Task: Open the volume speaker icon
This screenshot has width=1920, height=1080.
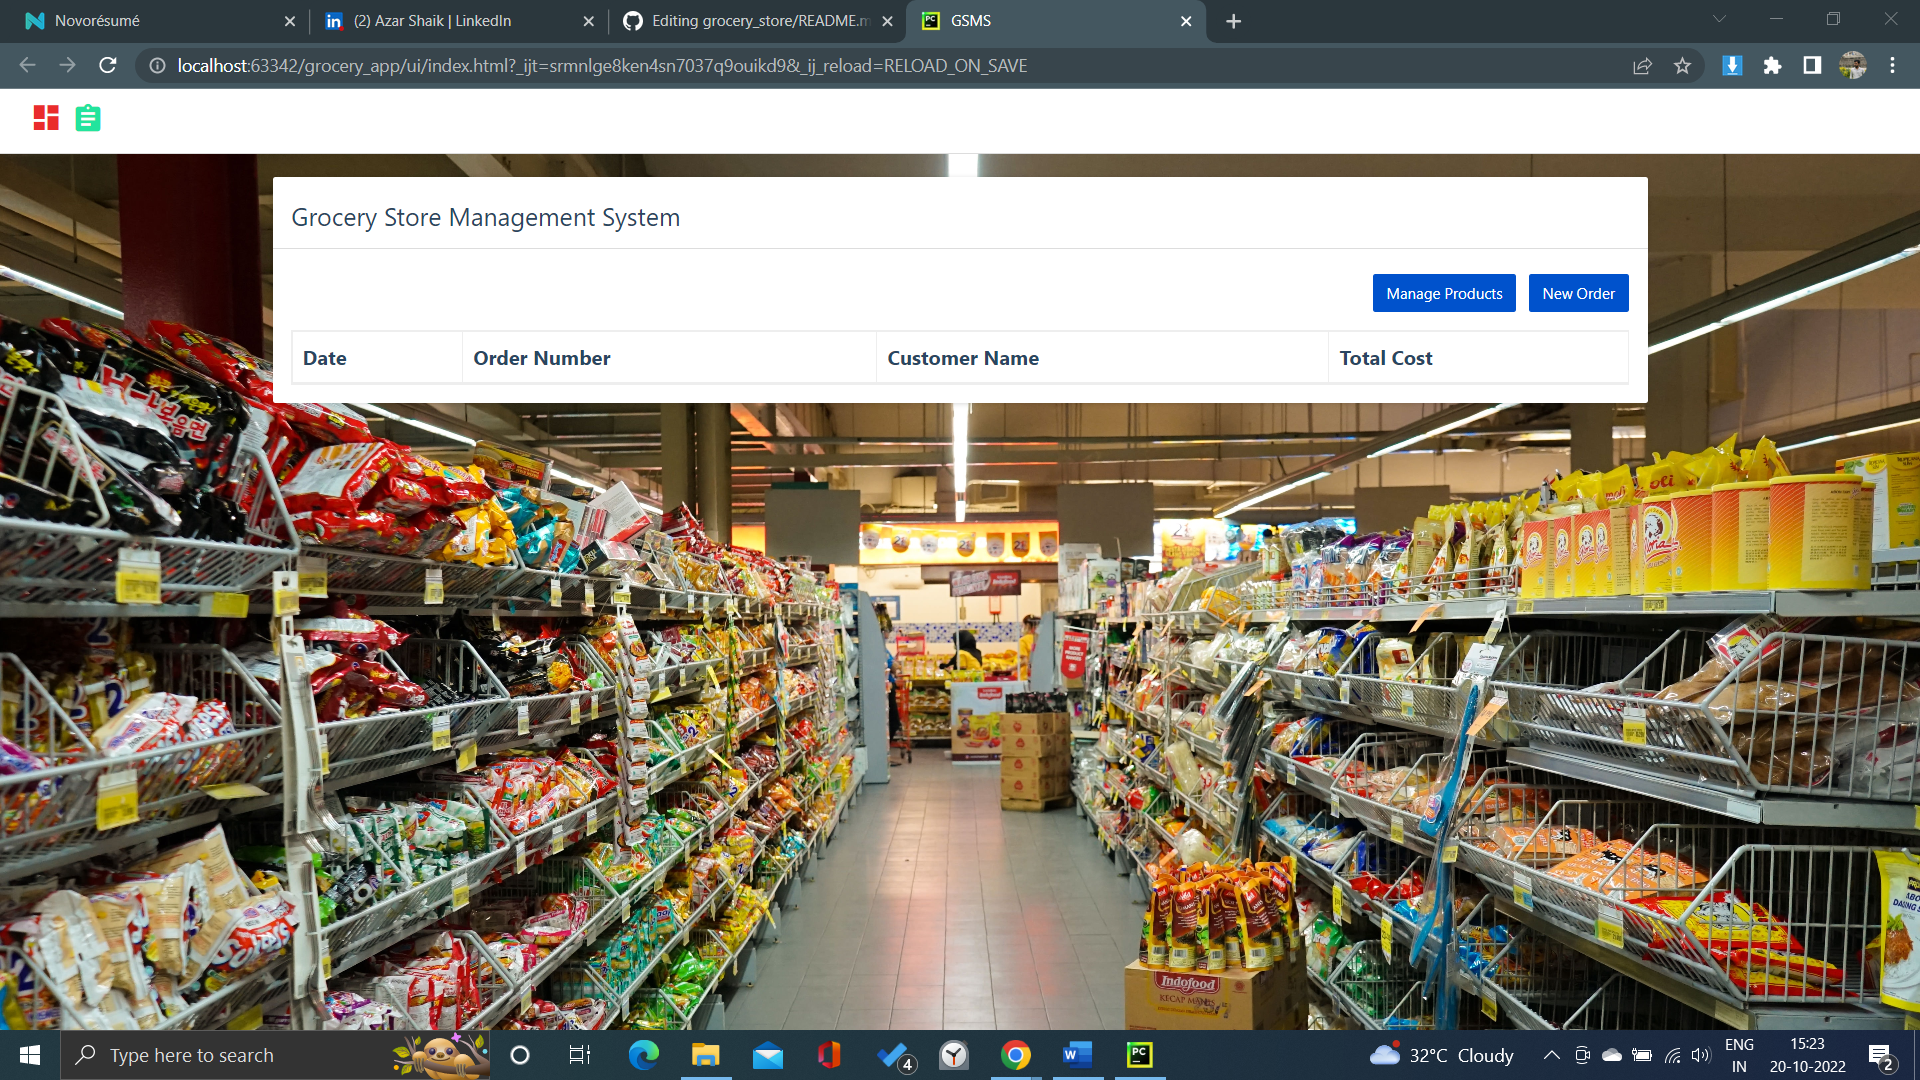Action: pyautogui.click(x=1701, y=1055)
